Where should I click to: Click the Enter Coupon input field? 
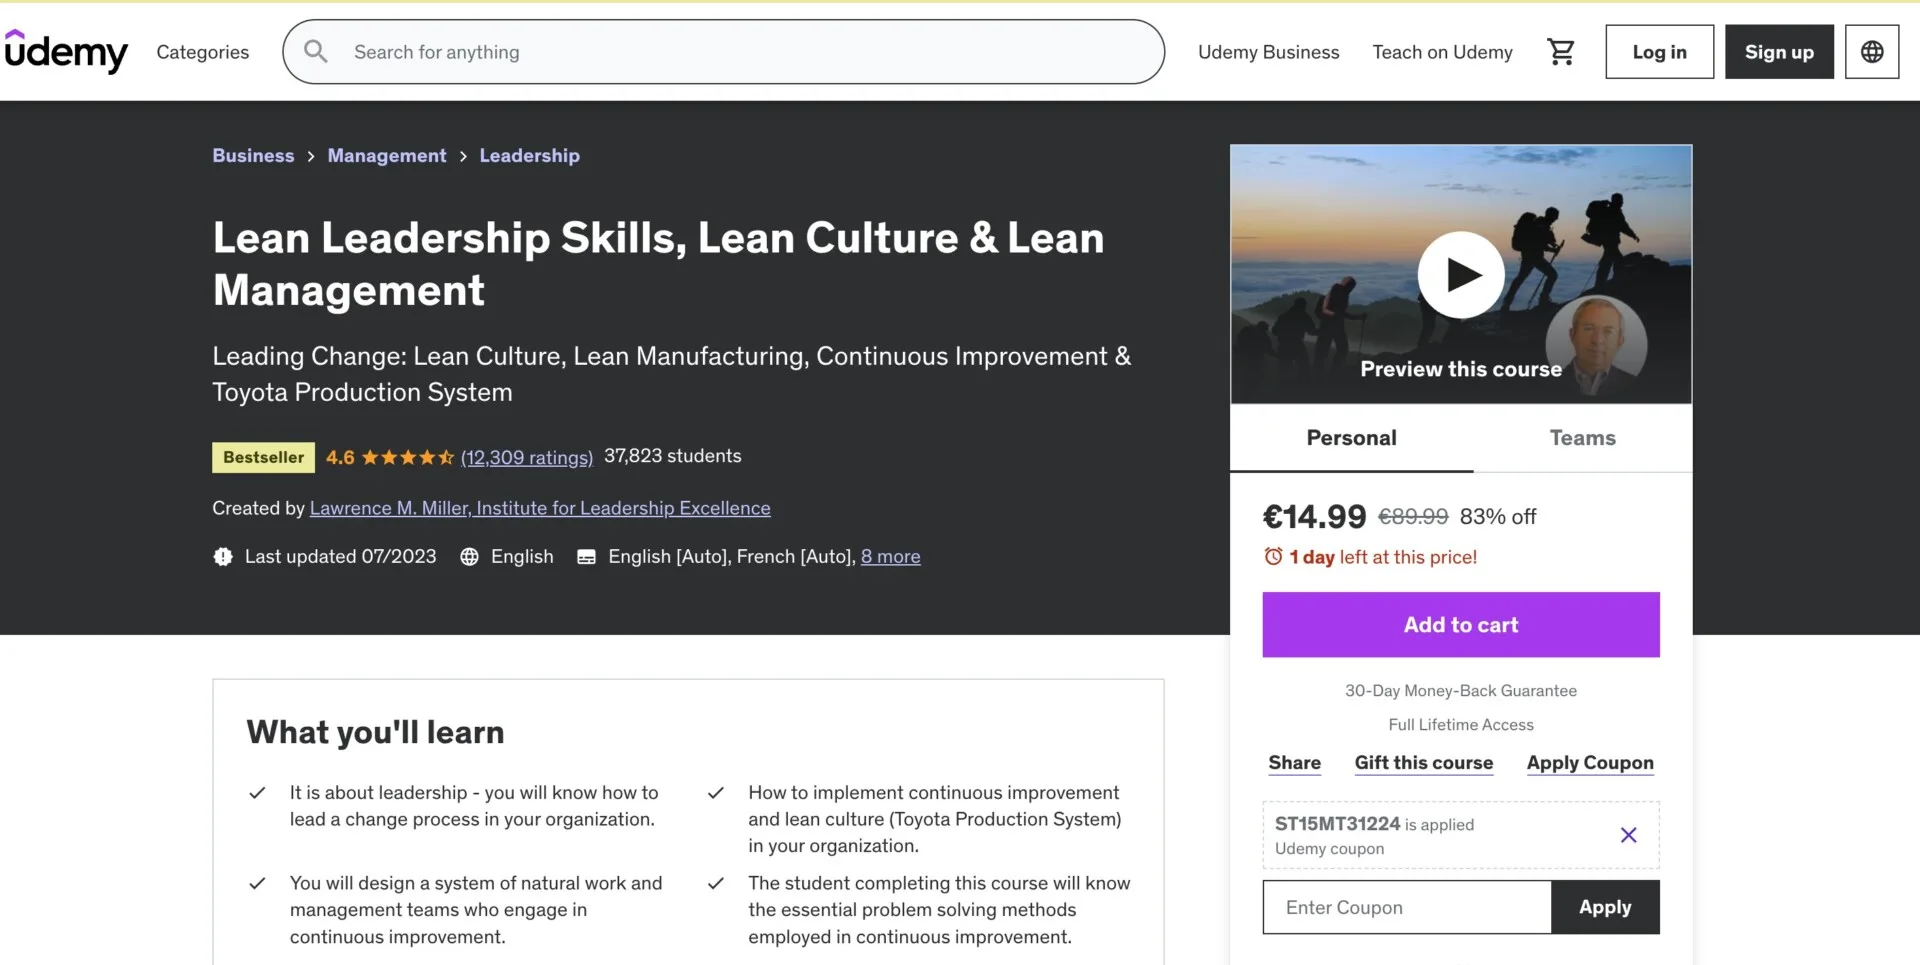[1406, 908]
